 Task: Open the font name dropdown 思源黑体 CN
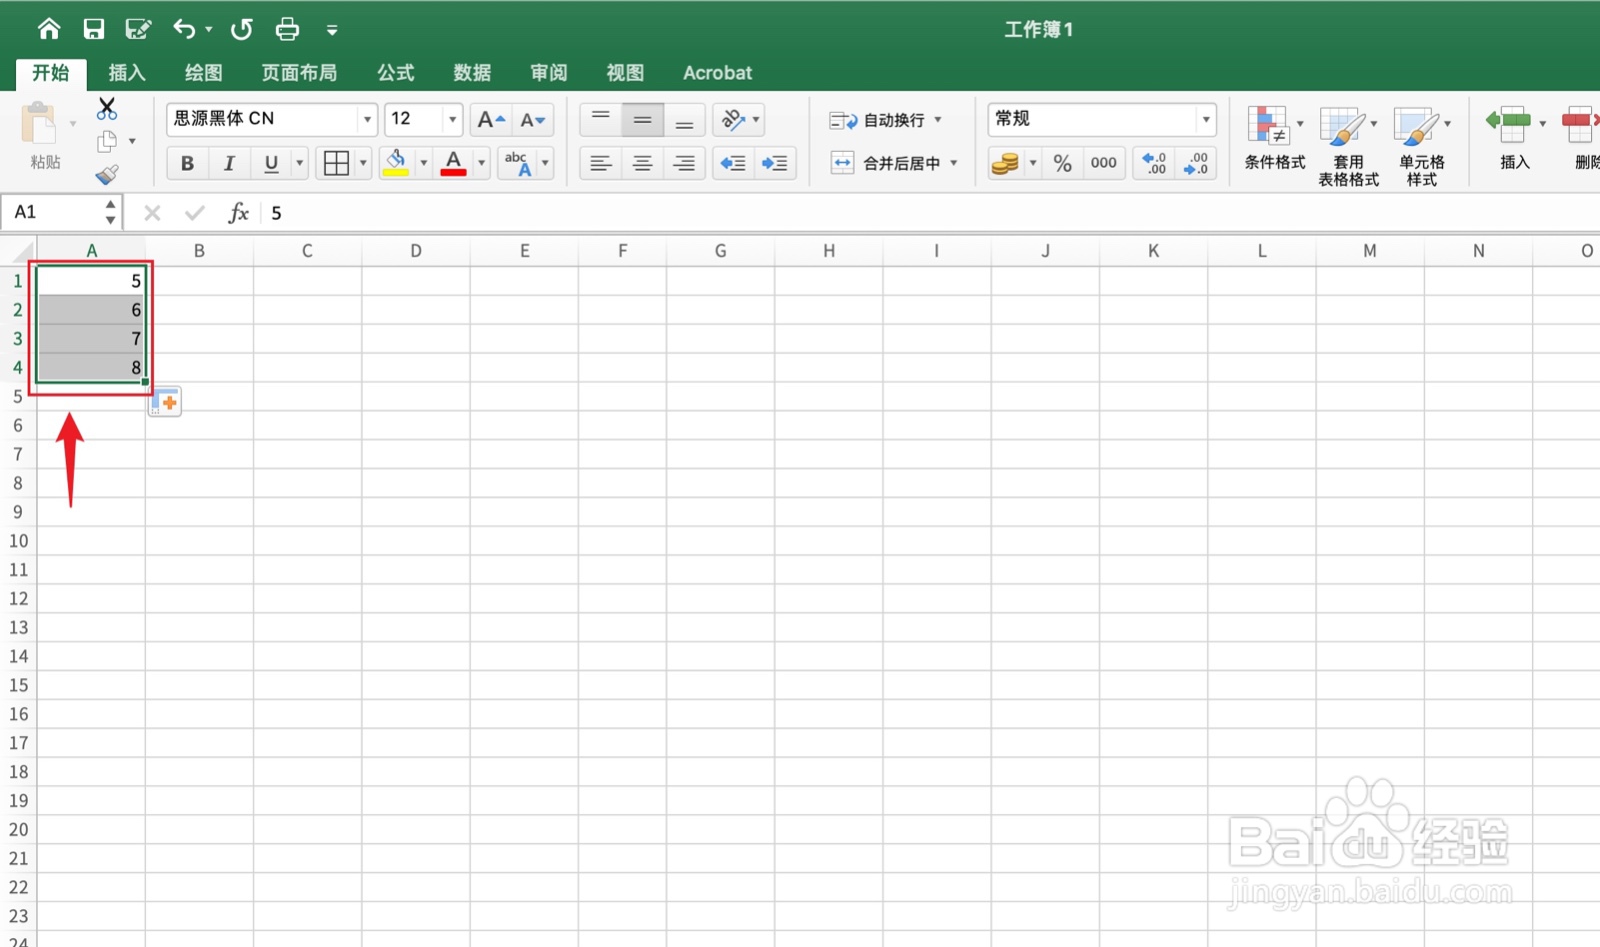point(367,119)
